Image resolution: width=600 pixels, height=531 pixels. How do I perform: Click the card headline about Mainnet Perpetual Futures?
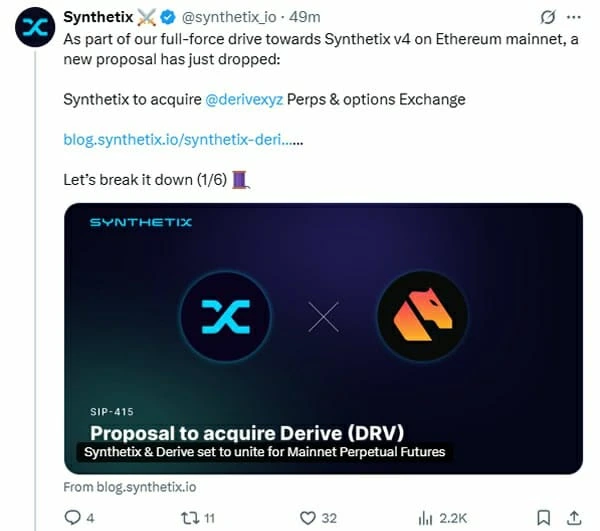[x=265, y=452]
